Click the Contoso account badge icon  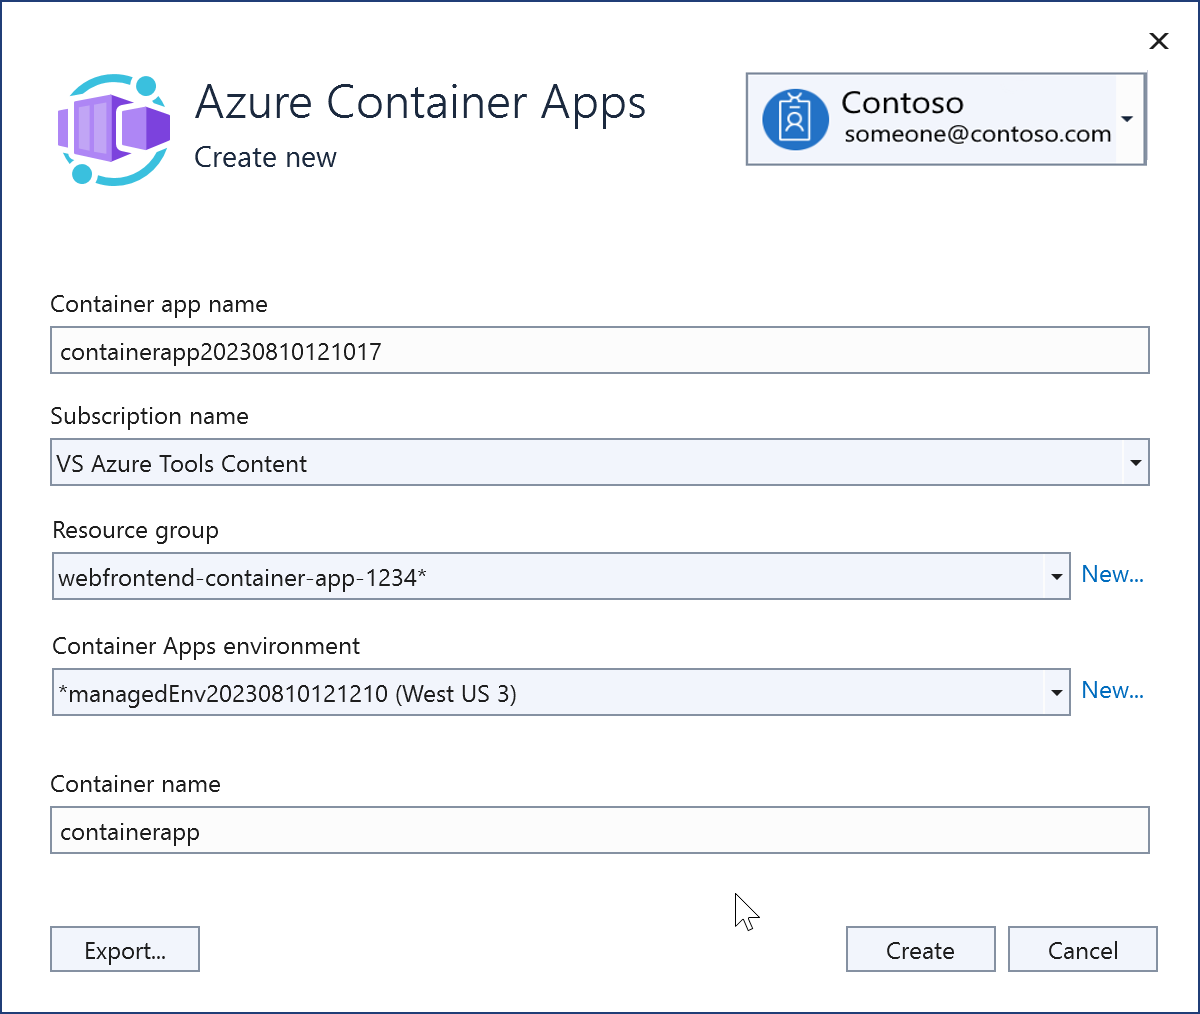(795, 118)
